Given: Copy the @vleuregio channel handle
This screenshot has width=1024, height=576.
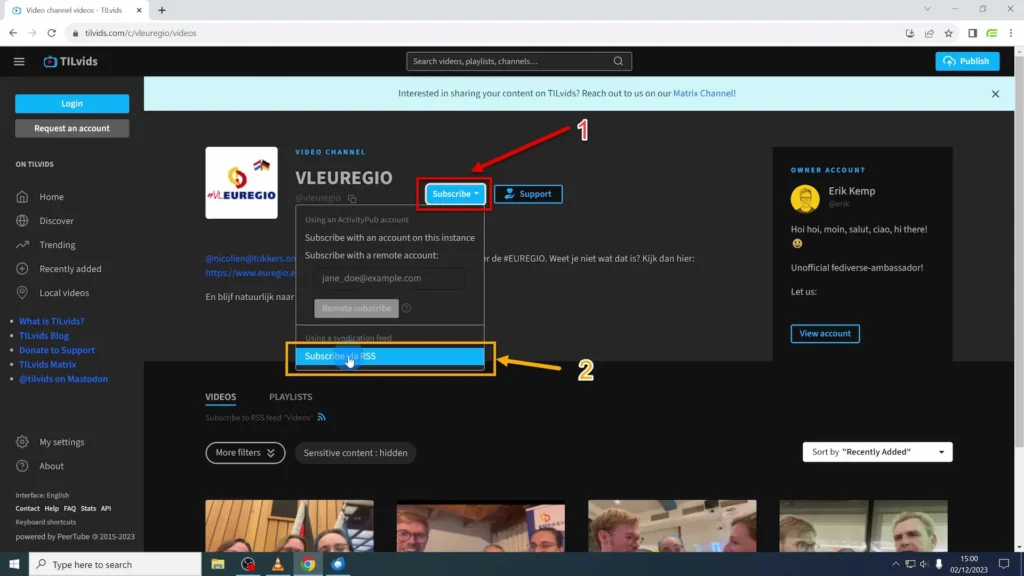Looking at the screenshot, I should pos(352,198).
